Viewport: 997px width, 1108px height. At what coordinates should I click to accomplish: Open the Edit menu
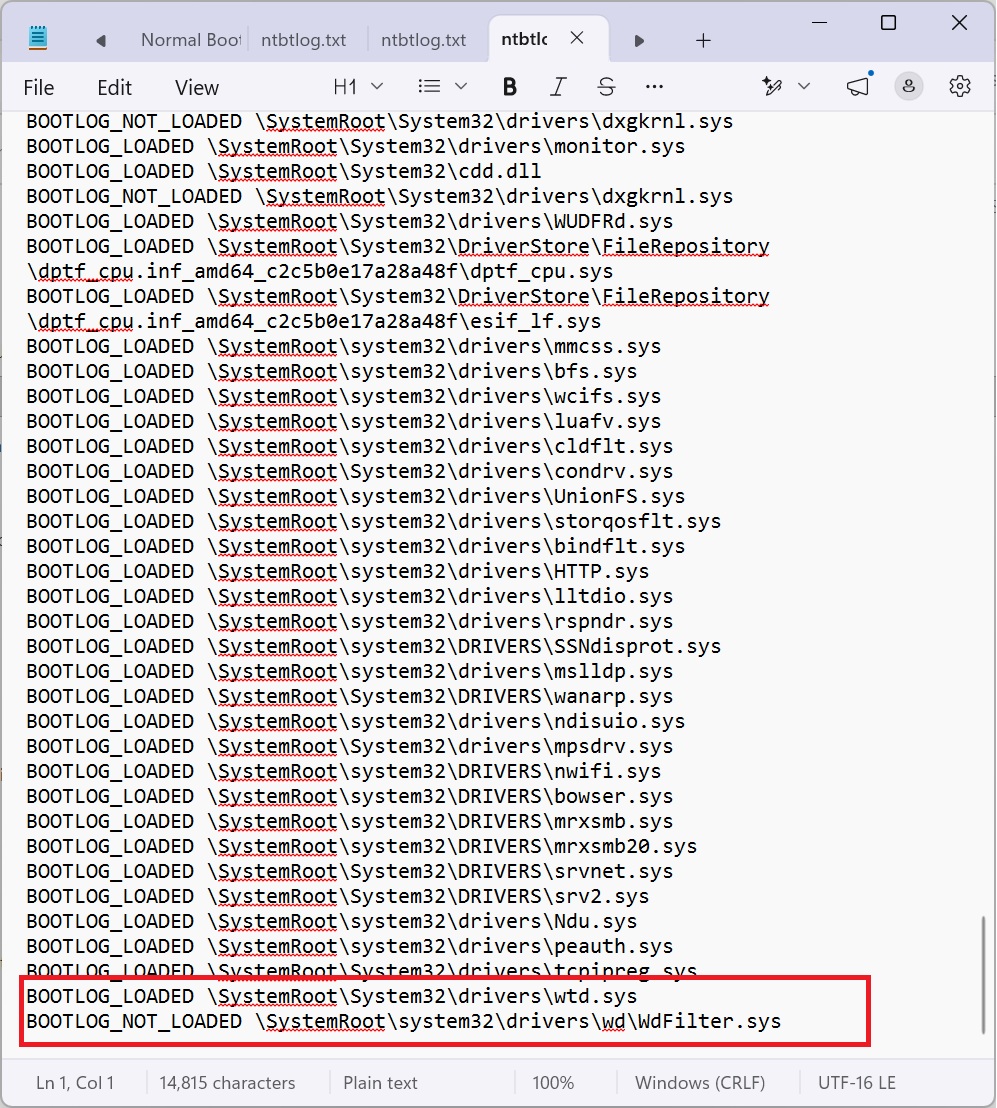click(114, 88)
